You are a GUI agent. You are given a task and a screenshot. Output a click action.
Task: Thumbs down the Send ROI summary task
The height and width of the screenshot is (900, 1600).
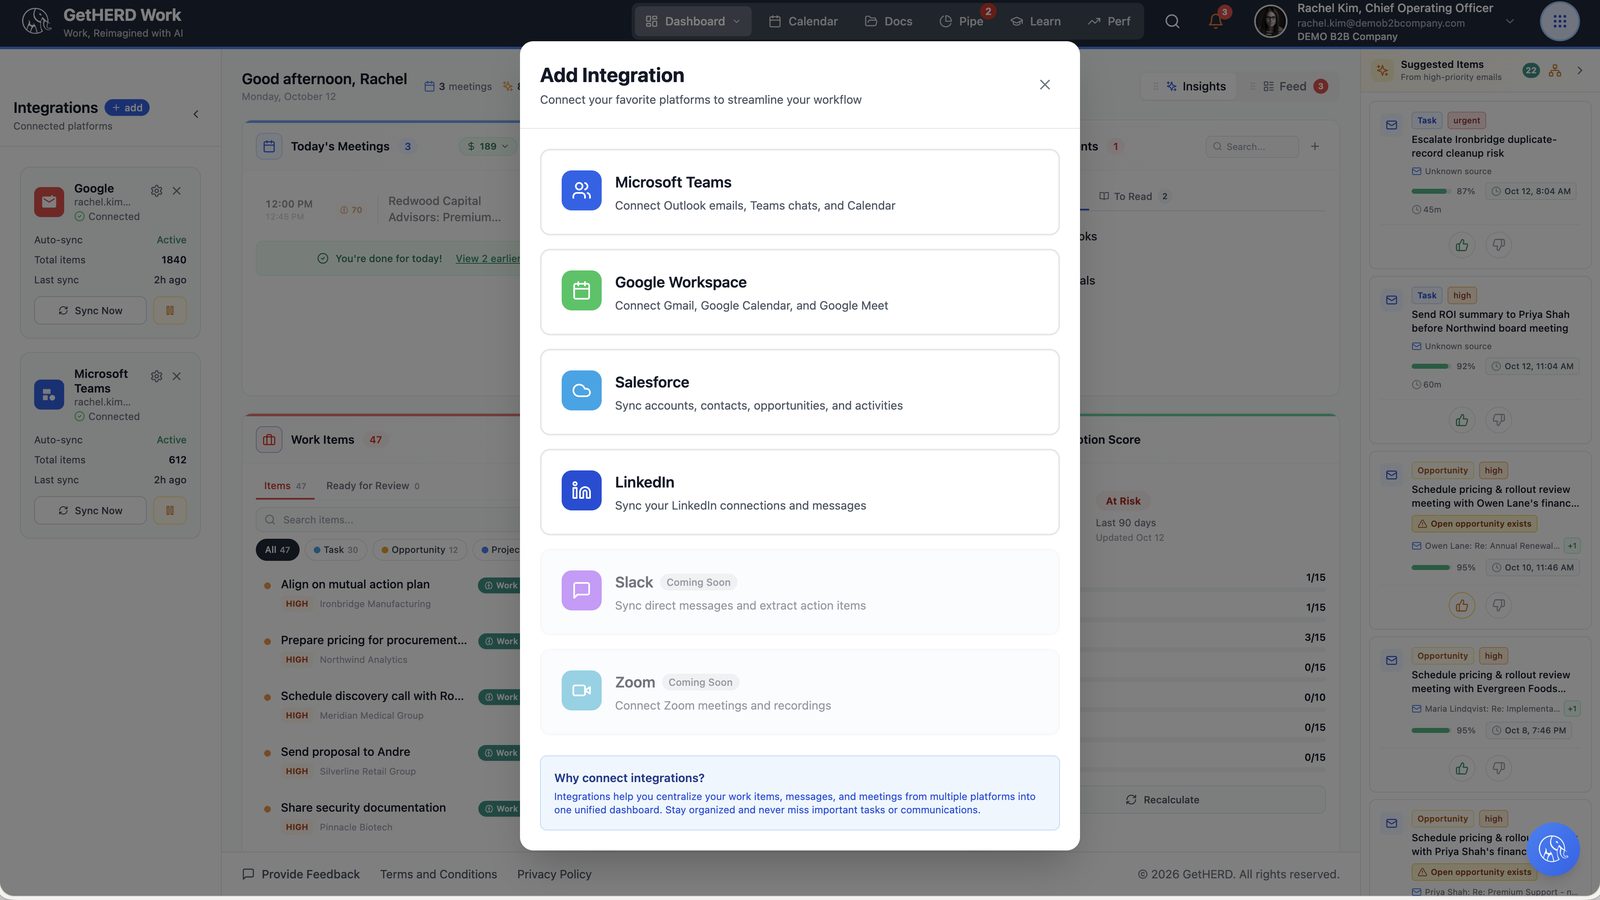pos(1498,420)
